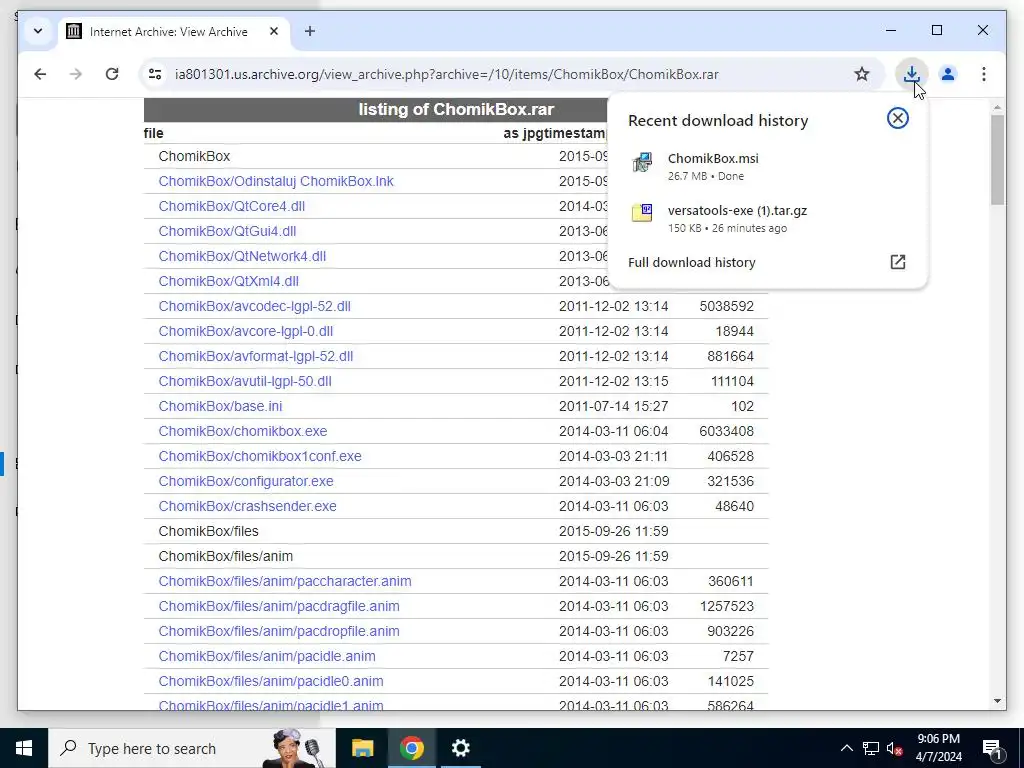Open versatools-exe (1).tar.gz download entry
The width and height of the screenshot is (1024, 768).
(x=767, y=218)
